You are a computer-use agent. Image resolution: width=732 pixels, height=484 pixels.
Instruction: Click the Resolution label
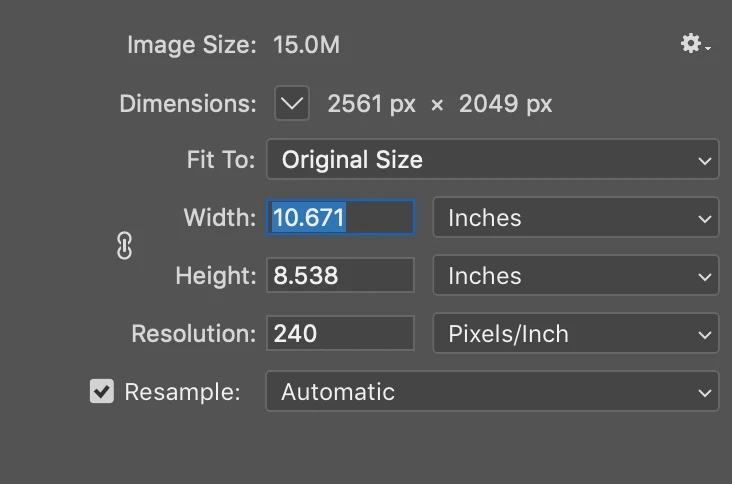pyautogui.click(x=194, y=333)
